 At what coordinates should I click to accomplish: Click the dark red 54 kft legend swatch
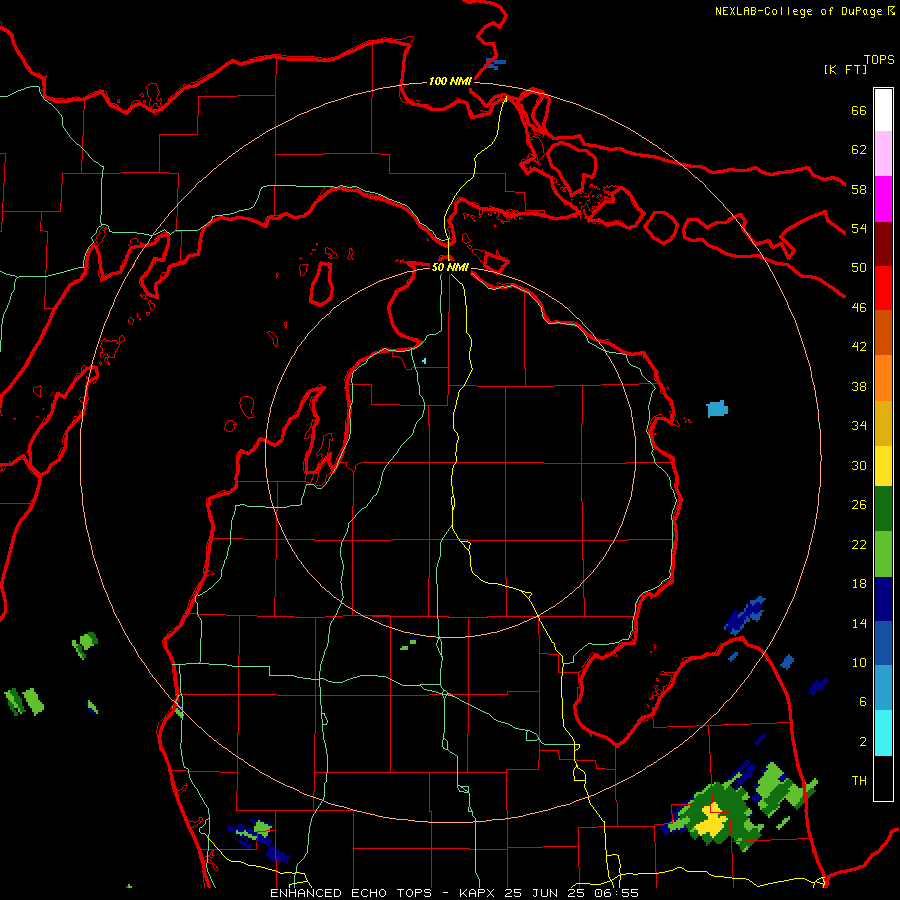[883, 244]
